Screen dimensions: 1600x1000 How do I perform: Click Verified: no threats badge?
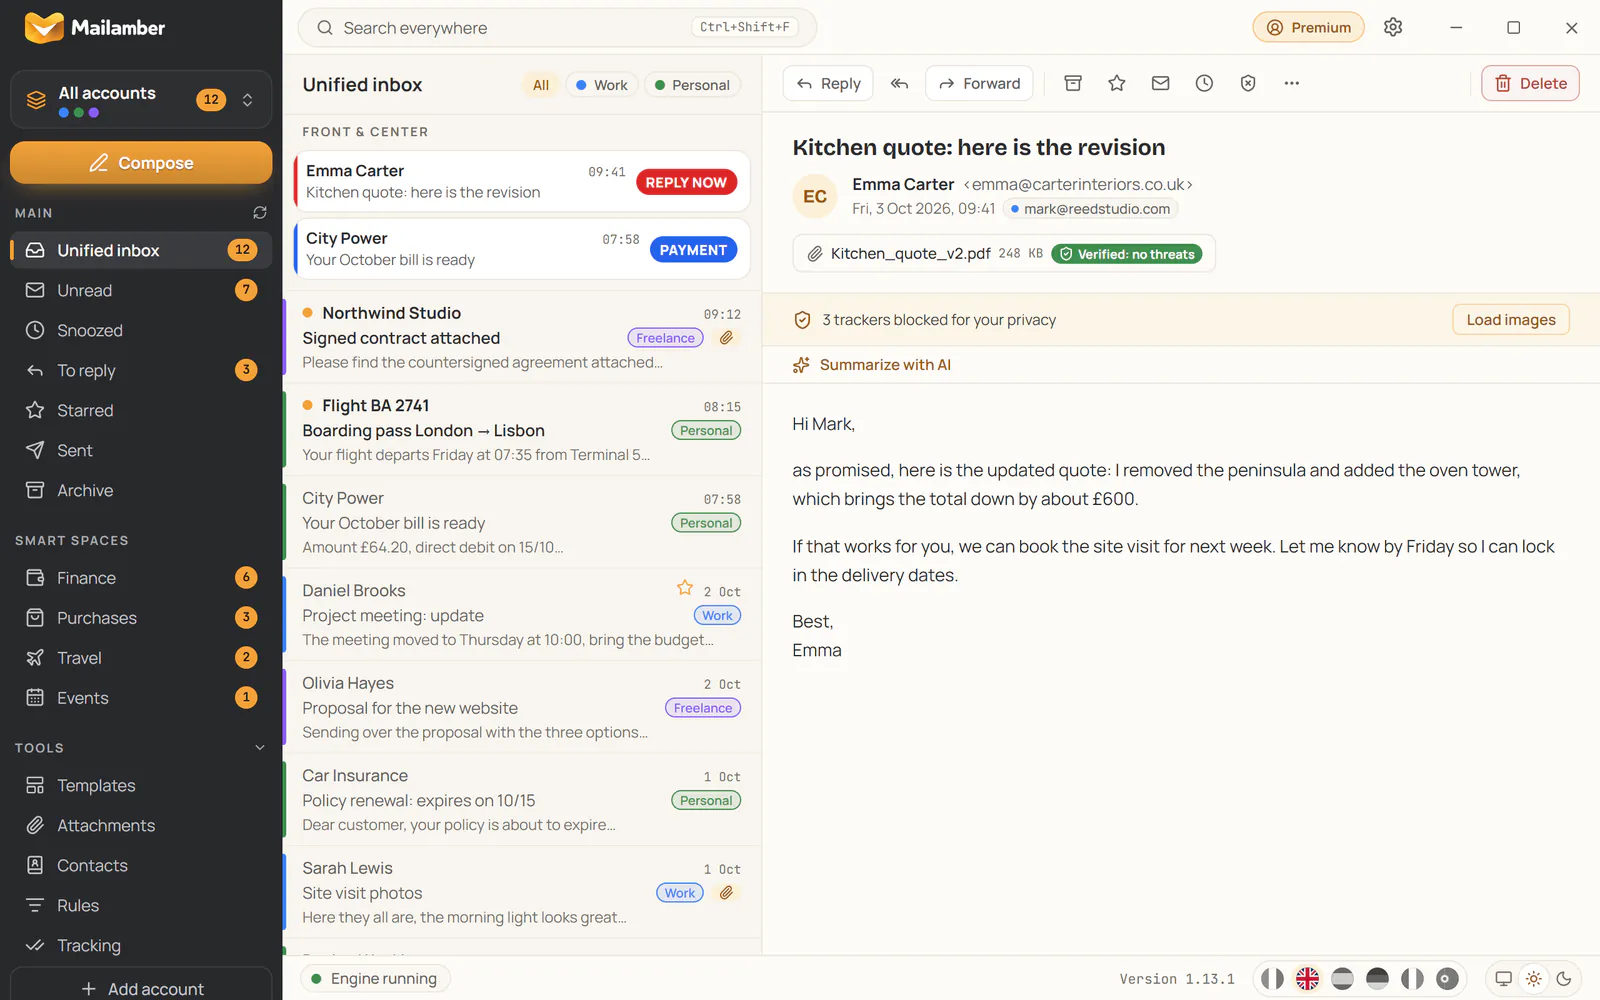pyautogui.click(x=1127, y=254)
